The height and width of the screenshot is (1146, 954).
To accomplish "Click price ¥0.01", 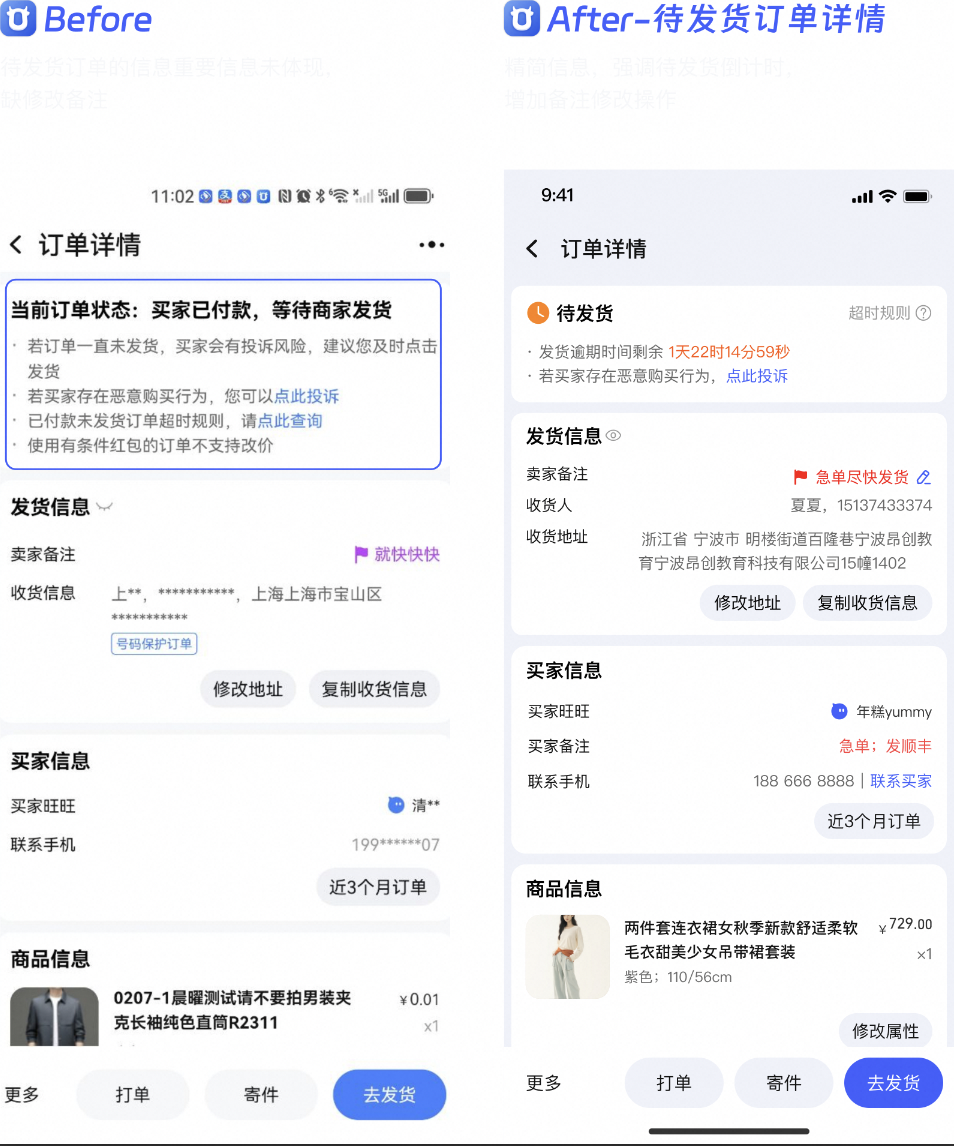I will (419, 999).
